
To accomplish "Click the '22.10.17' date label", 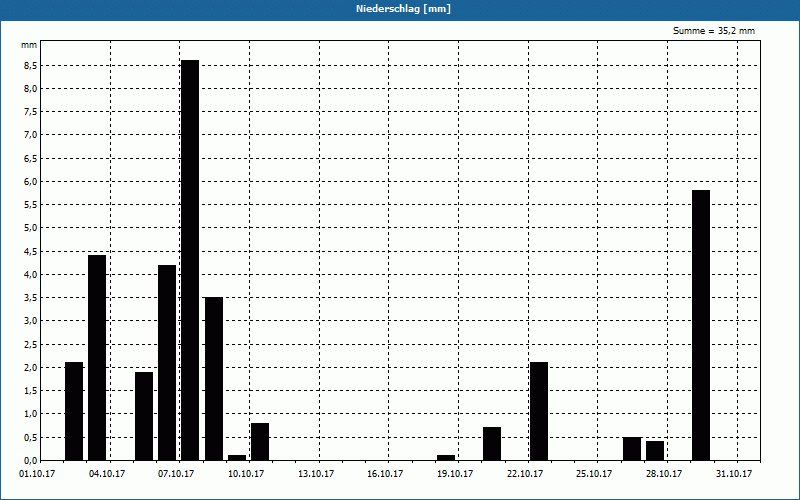I will coord(525,474).
